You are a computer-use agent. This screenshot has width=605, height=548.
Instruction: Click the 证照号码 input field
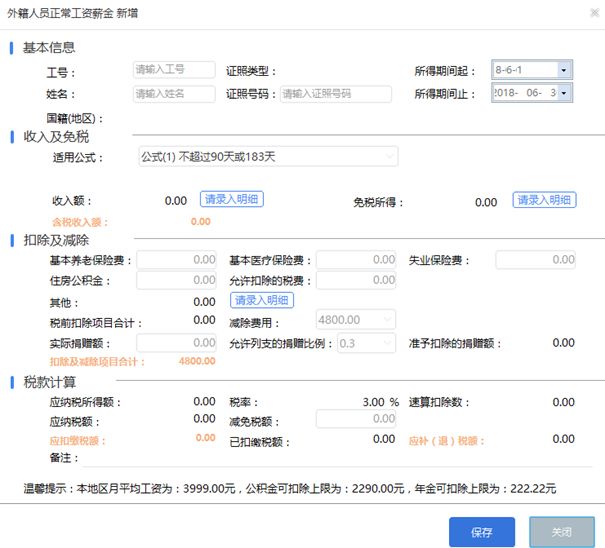click(x=335, y=94)
